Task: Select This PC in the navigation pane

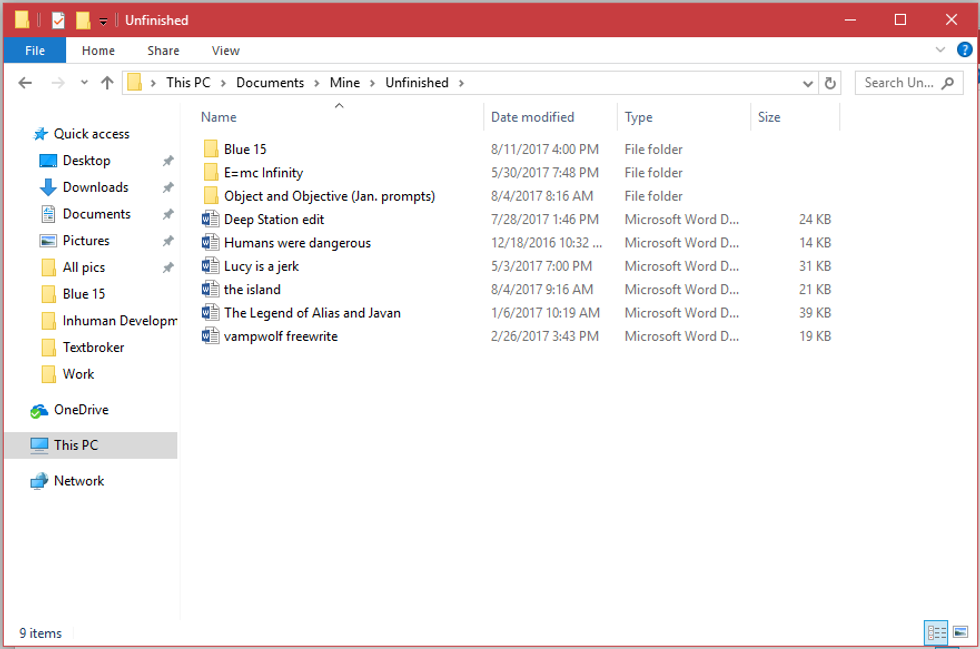Action: tap(76, 445)
